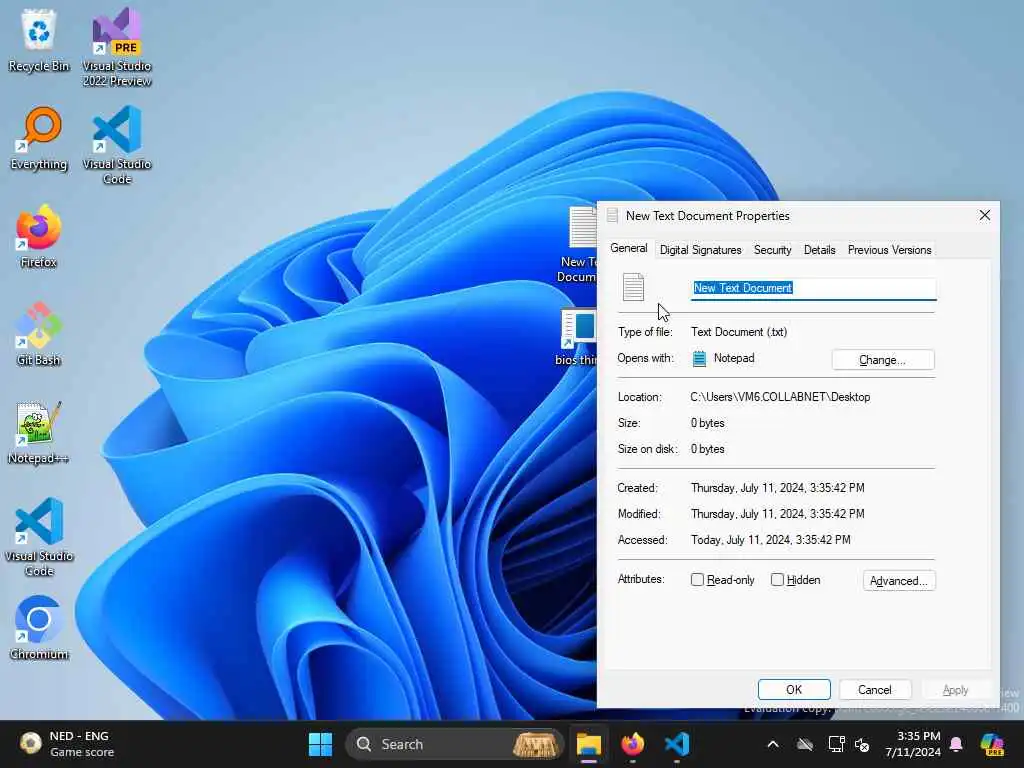Switch to the General tab
This screenshot has width=1024, height=768.
(629, 249)
